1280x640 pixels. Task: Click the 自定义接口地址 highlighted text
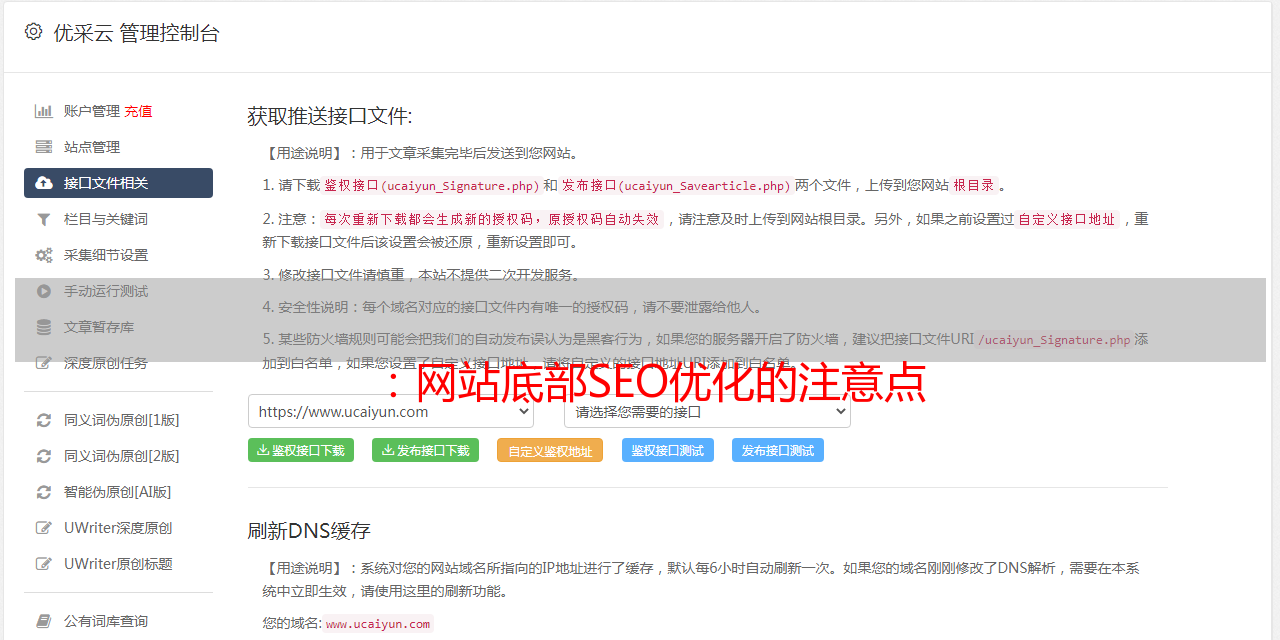click(x=1067, y=219)
